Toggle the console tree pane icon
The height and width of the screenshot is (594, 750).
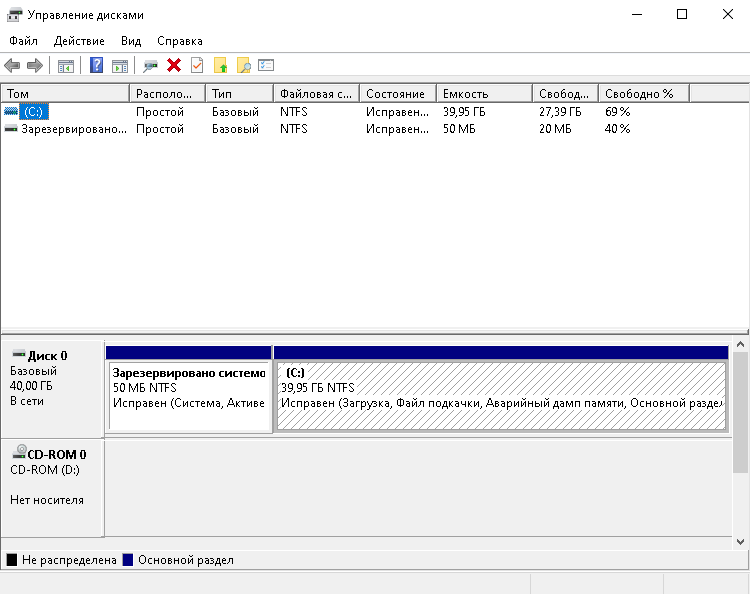[66, 66]
